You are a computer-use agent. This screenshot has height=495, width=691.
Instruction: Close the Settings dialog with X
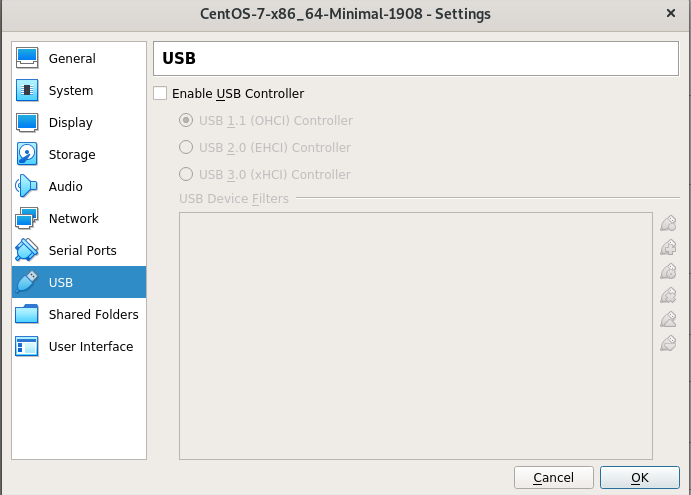671,14
